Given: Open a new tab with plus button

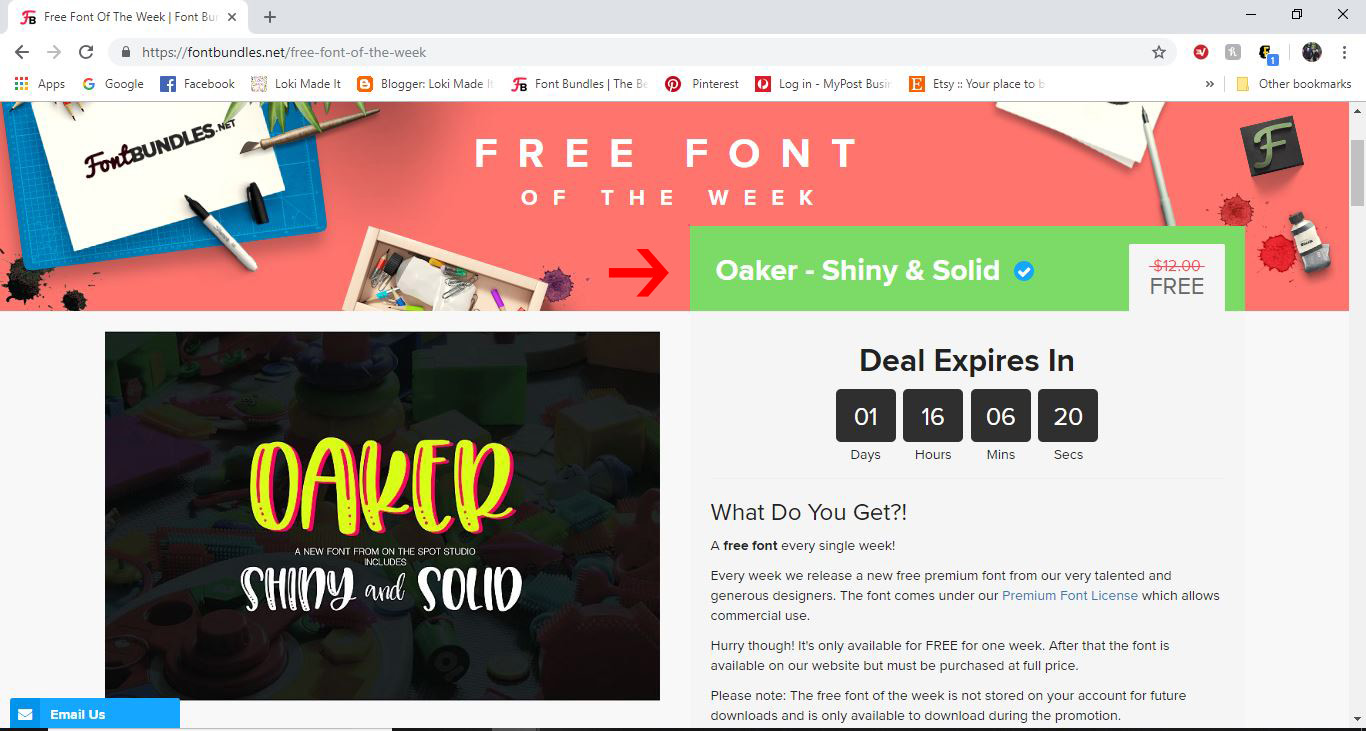Looking at the screenshot, I should pyautogui.click(x=270, y=17).
